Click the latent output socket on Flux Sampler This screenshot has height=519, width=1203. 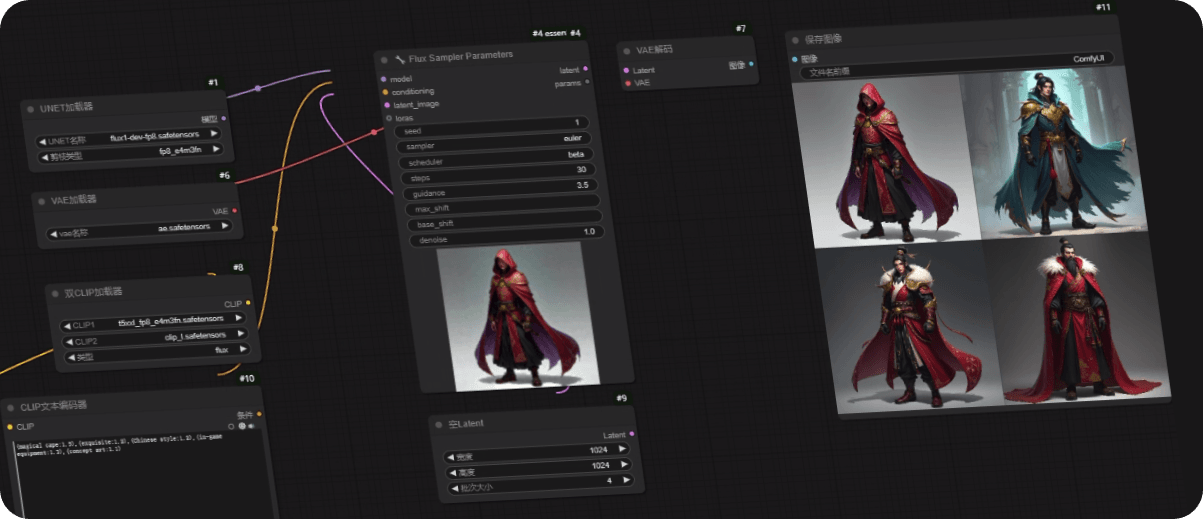[586, 69]
